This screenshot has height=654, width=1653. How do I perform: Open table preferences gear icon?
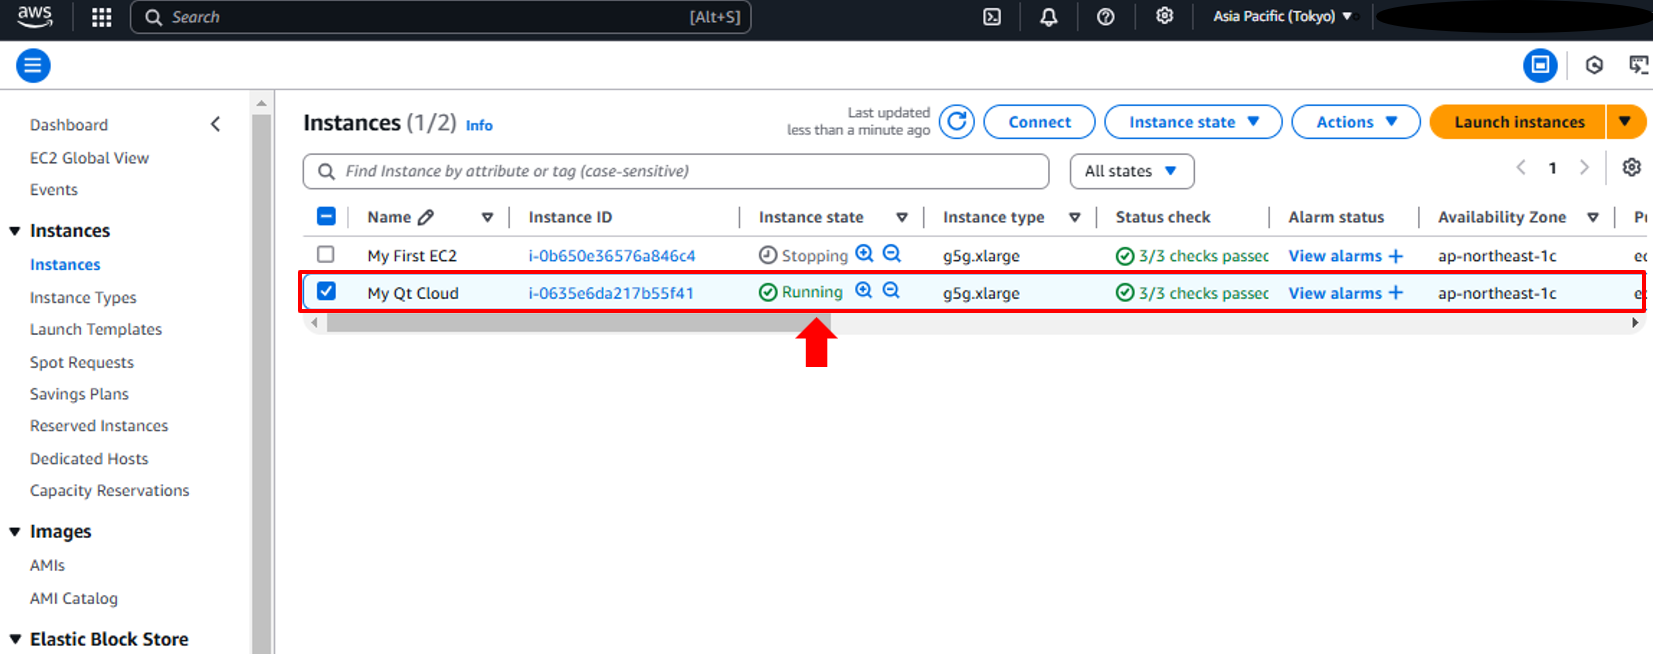(1631, 168)
